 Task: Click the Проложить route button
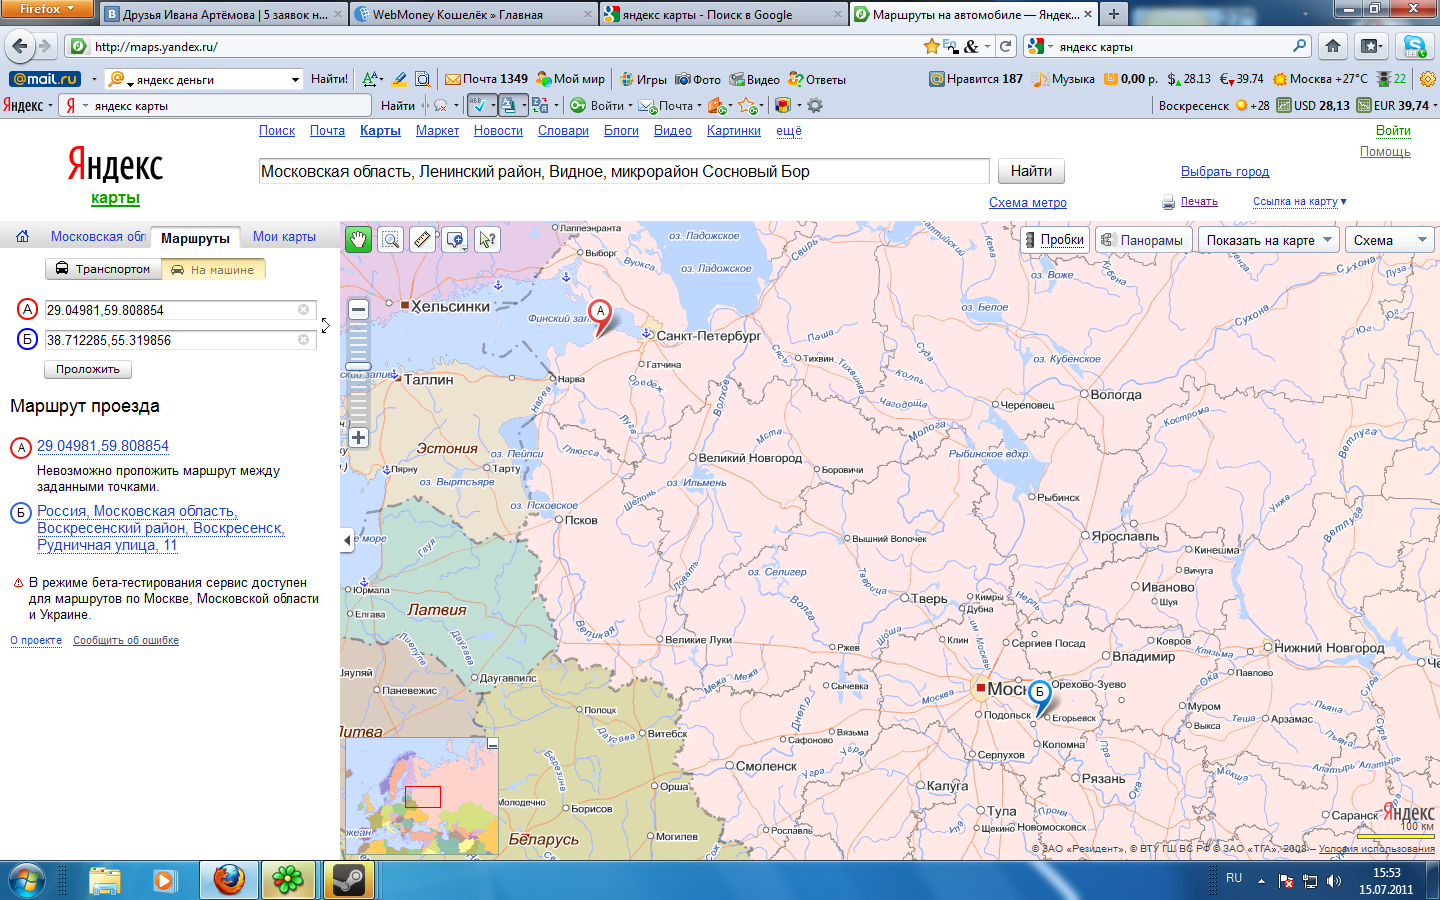pos(88,370)
